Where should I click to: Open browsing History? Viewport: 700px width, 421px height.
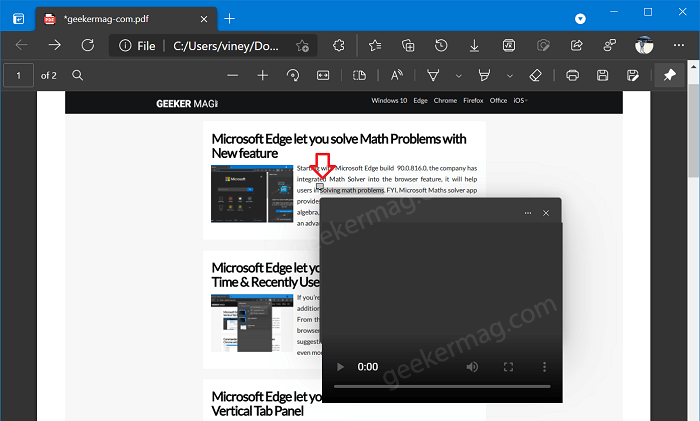[x=441, y=45]
